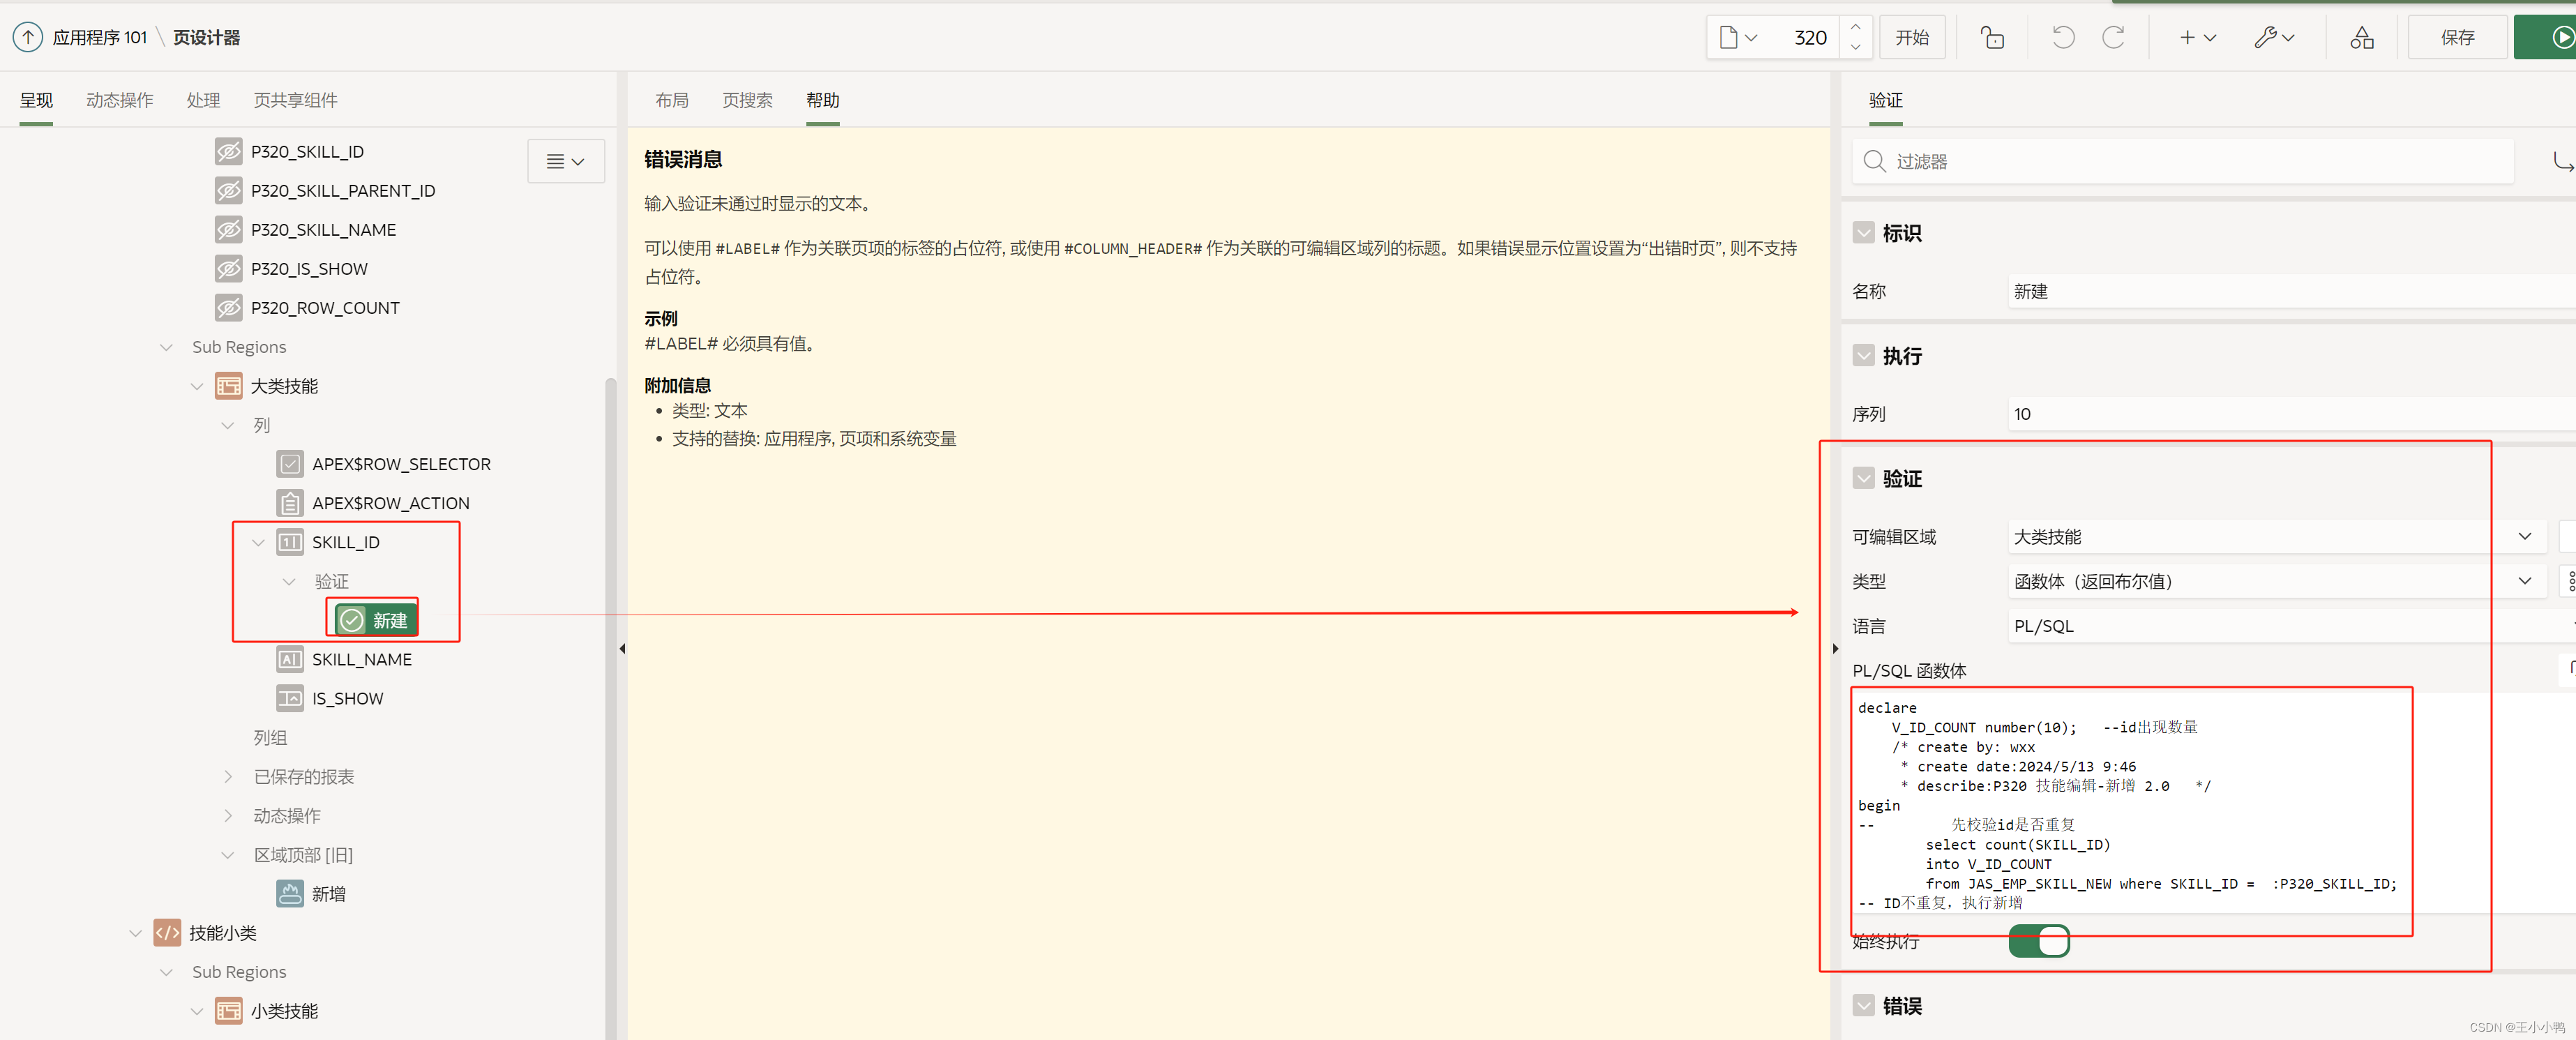Click the 保存 button
The height and width of the screenshot is (1040, 2576).
pyautogui.click(x=2457, y=38)
